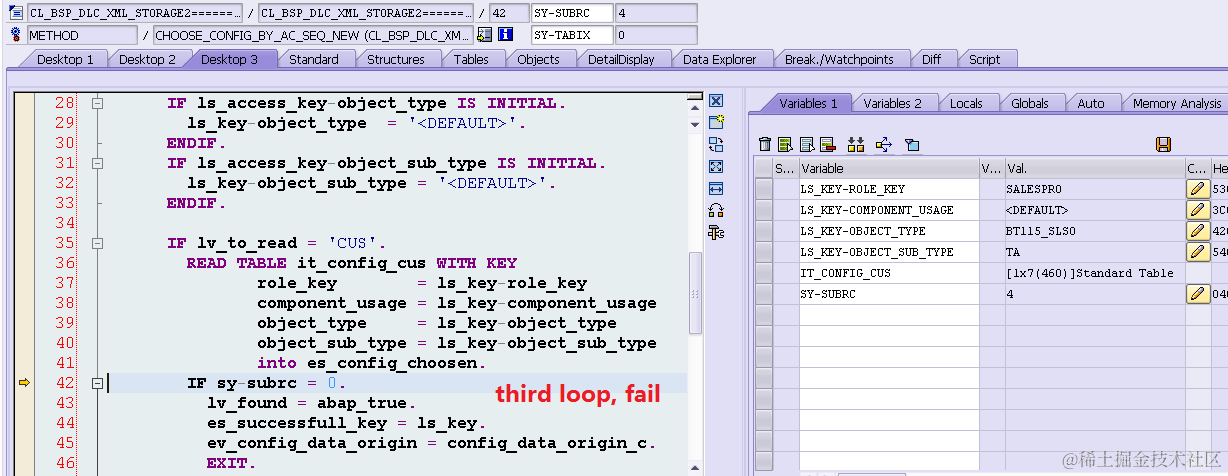The image size is (1228, 476).
Task: Click pencil edit icon for LS_KEY-ROLE_KEY
Action: (x=1197, y=189)
